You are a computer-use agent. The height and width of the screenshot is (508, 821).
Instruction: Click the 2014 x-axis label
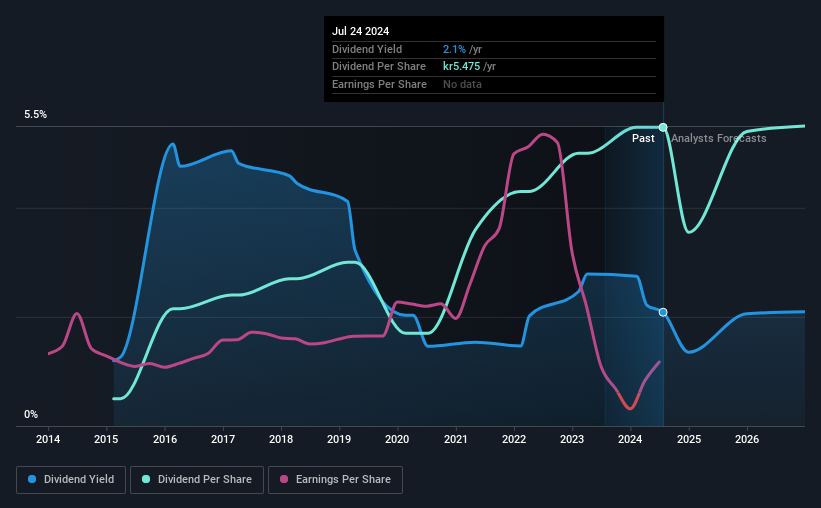(x=48, y=439)
